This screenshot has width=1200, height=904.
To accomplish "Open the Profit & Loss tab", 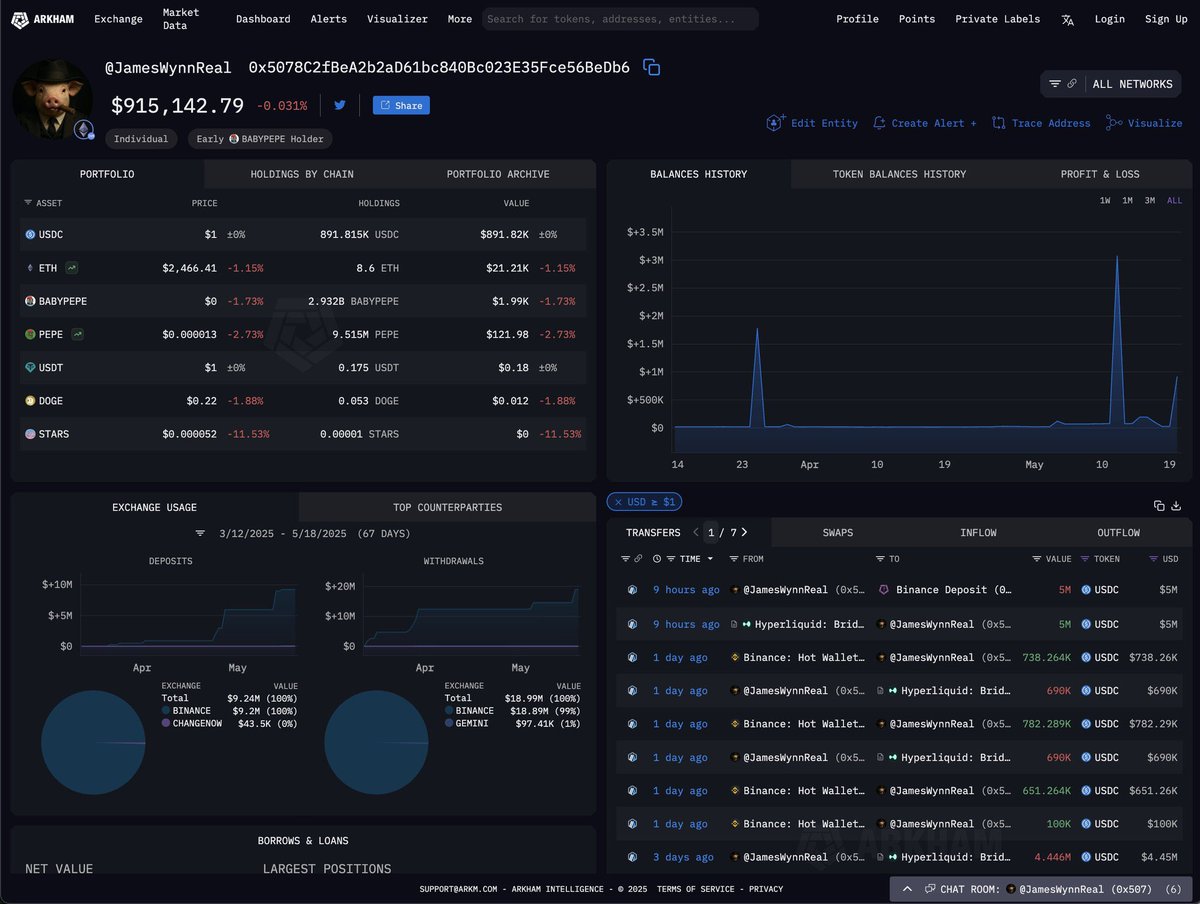I will pos(1100,174).
